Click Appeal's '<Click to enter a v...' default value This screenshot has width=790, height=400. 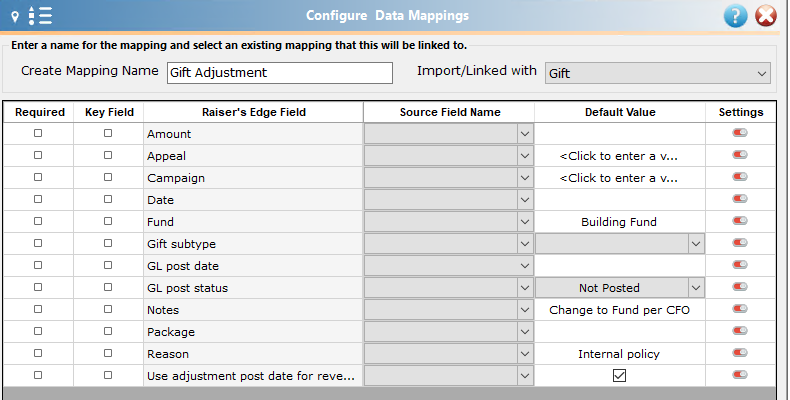pos(619,156)
